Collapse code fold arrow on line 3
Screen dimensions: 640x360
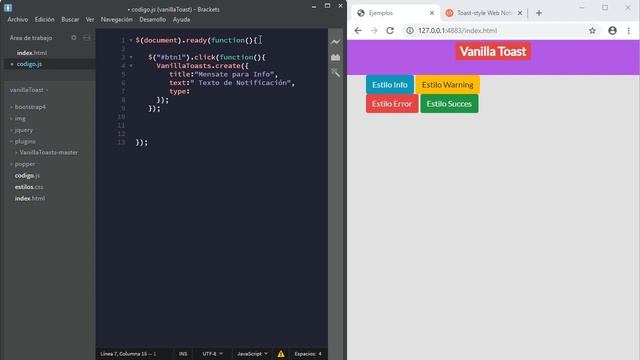(131, 58)
